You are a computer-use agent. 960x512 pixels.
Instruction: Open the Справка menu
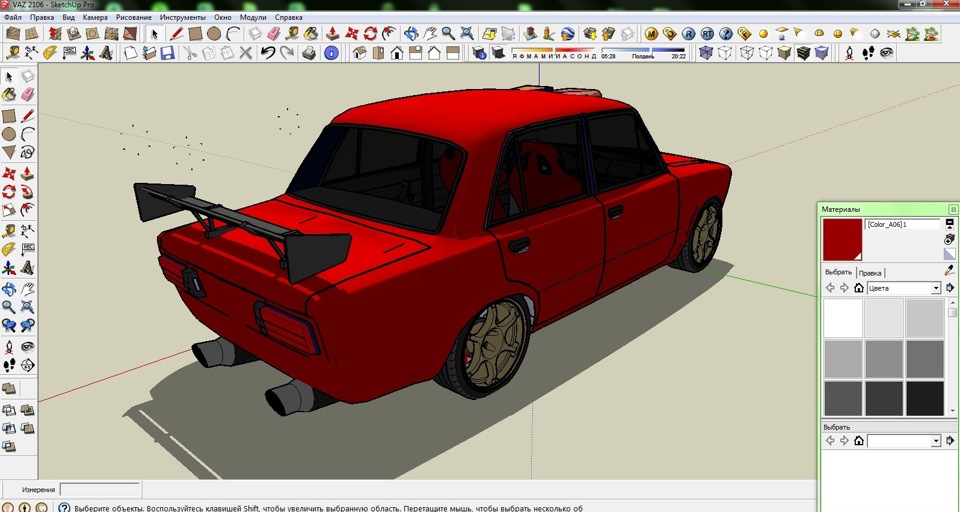288,17
